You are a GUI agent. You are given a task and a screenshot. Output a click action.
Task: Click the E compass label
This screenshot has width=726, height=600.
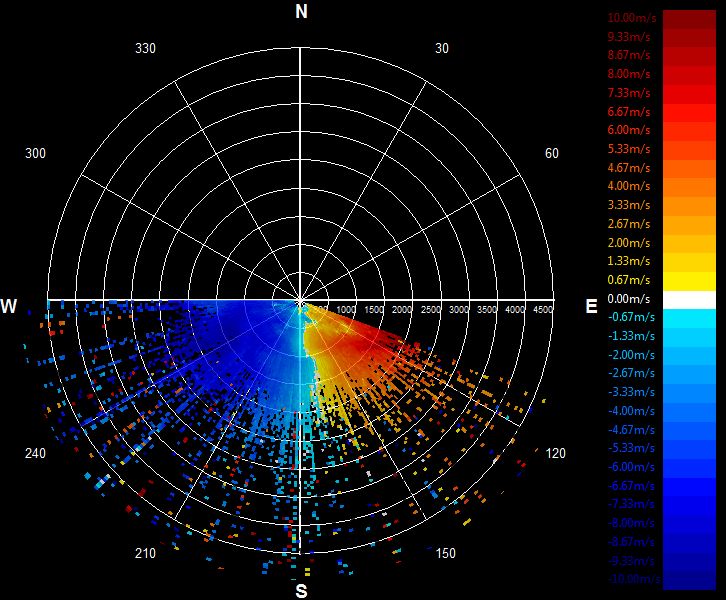pos(591,306)
